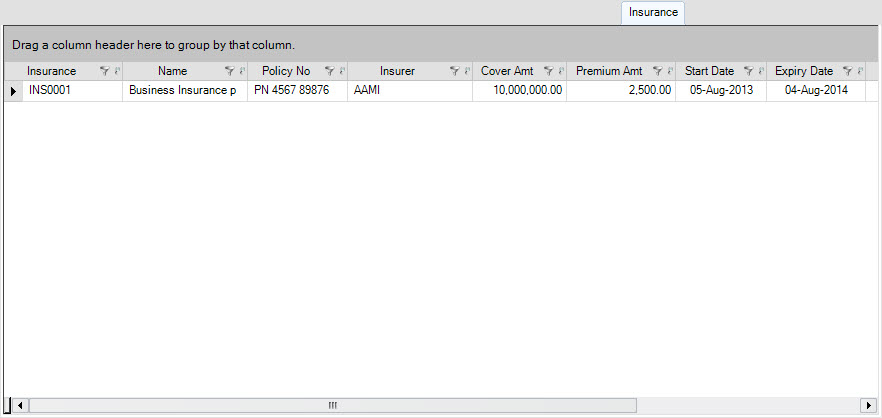Select the row indicator arrow for INS0001
This screenshot has width=882, height=418.
14,91
